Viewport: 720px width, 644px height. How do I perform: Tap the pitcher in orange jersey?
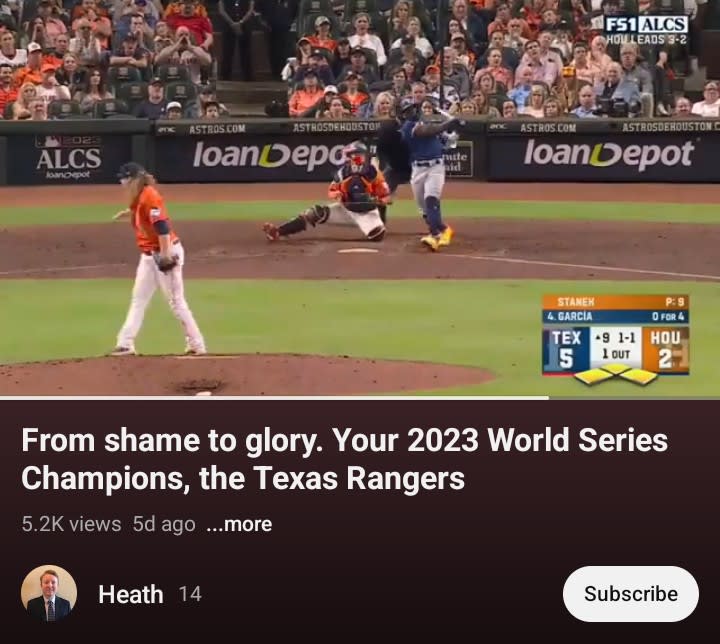tap(157, 259)
